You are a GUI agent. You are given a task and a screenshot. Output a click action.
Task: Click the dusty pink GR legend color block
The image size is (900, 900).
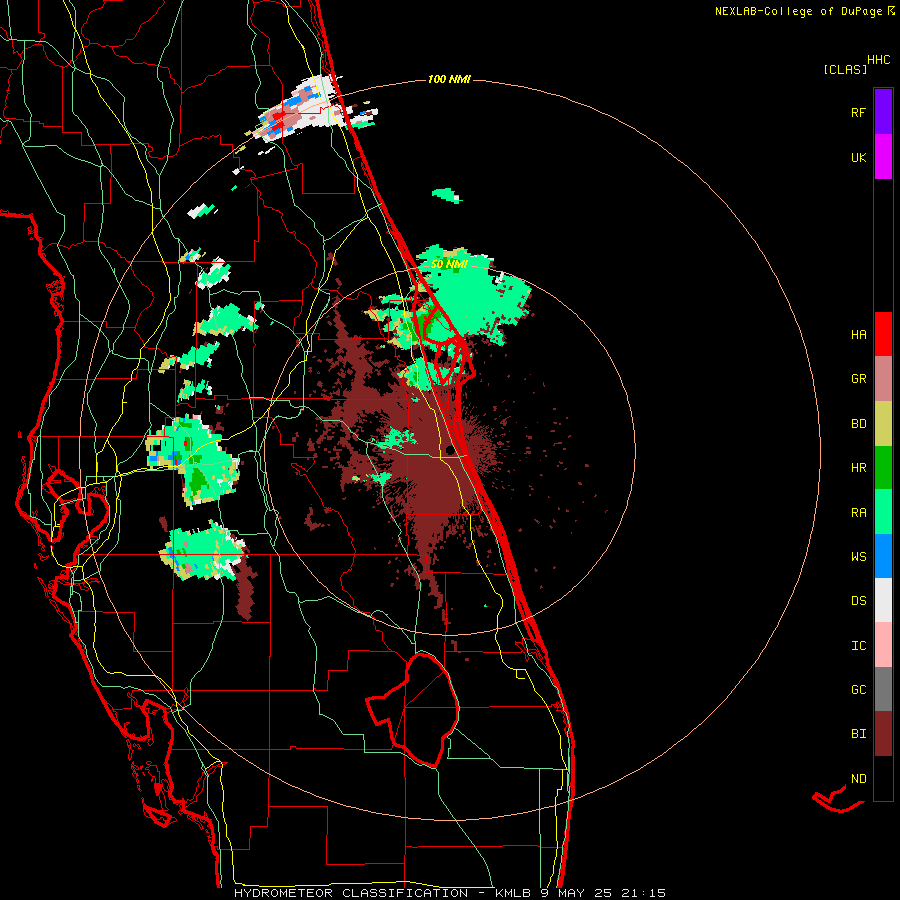[883, 379]
